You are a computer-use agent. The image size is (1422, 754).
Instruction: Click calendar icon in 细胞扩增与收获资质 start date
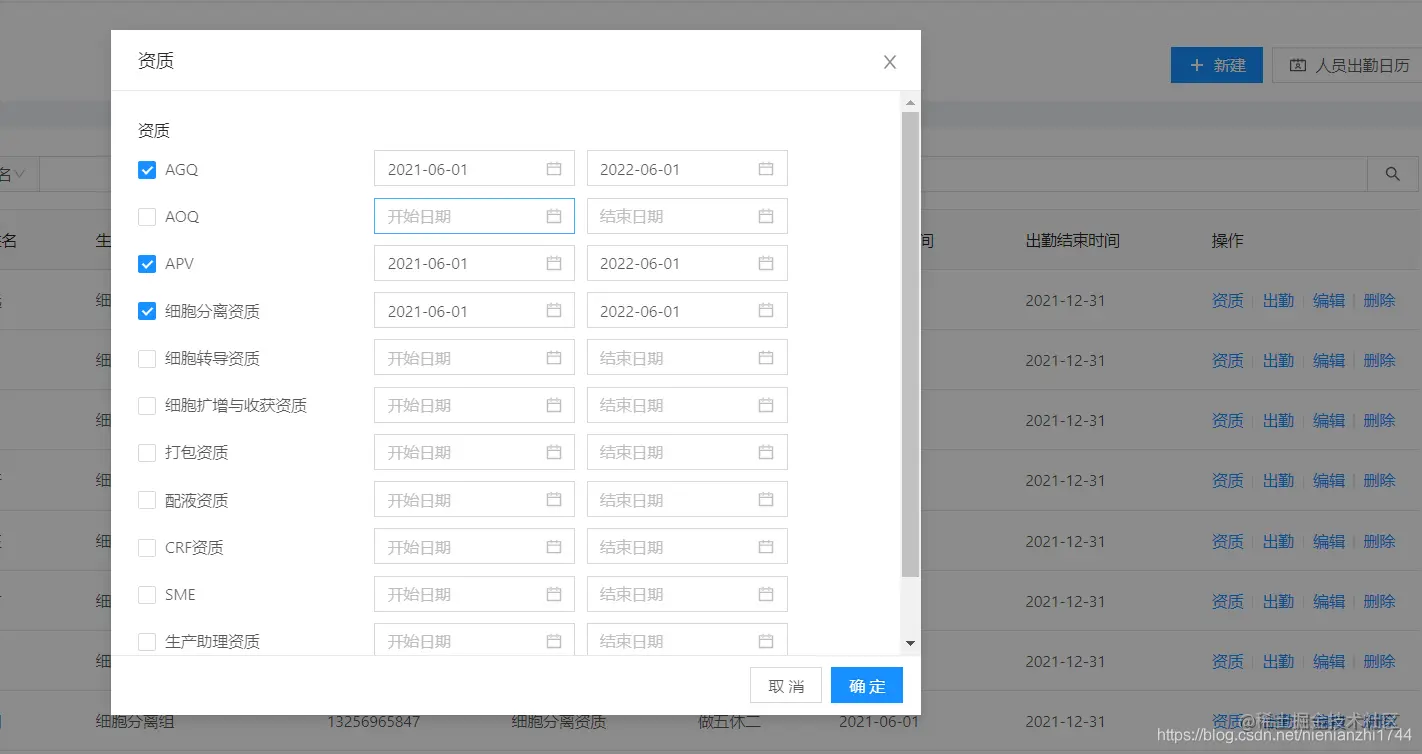tap(554, 405)
